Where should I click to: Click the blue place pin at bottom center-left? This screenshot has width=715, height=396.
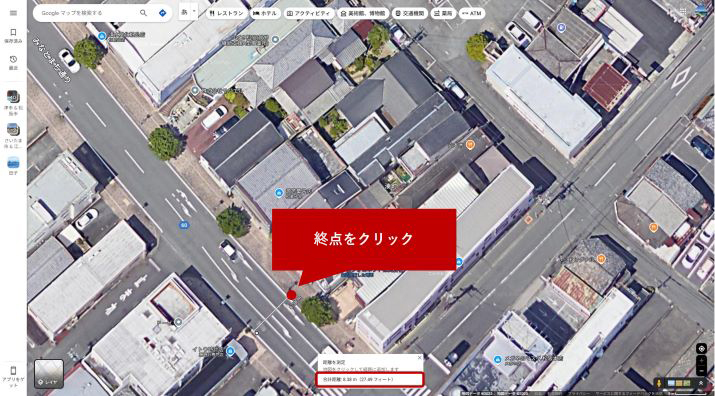(x=230, y=350)
